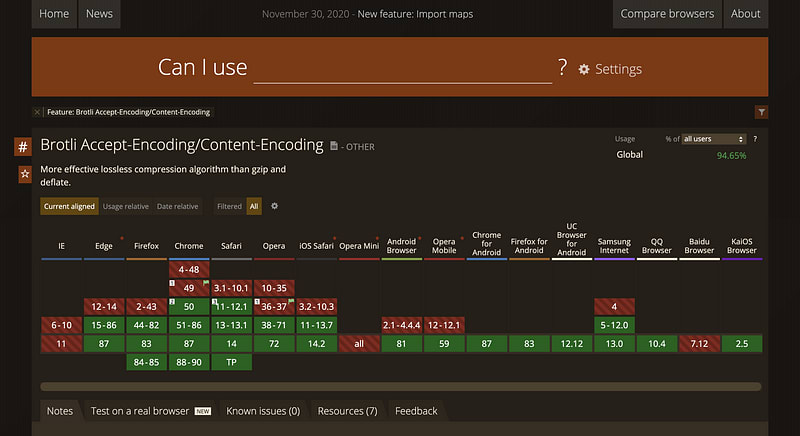Switch to Date relative view
This screenshot has height=436, width=800.
pos(178,207)
